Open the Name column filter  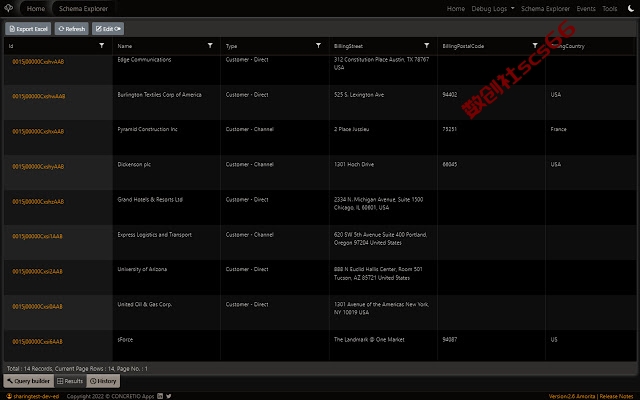pos(210,46)
